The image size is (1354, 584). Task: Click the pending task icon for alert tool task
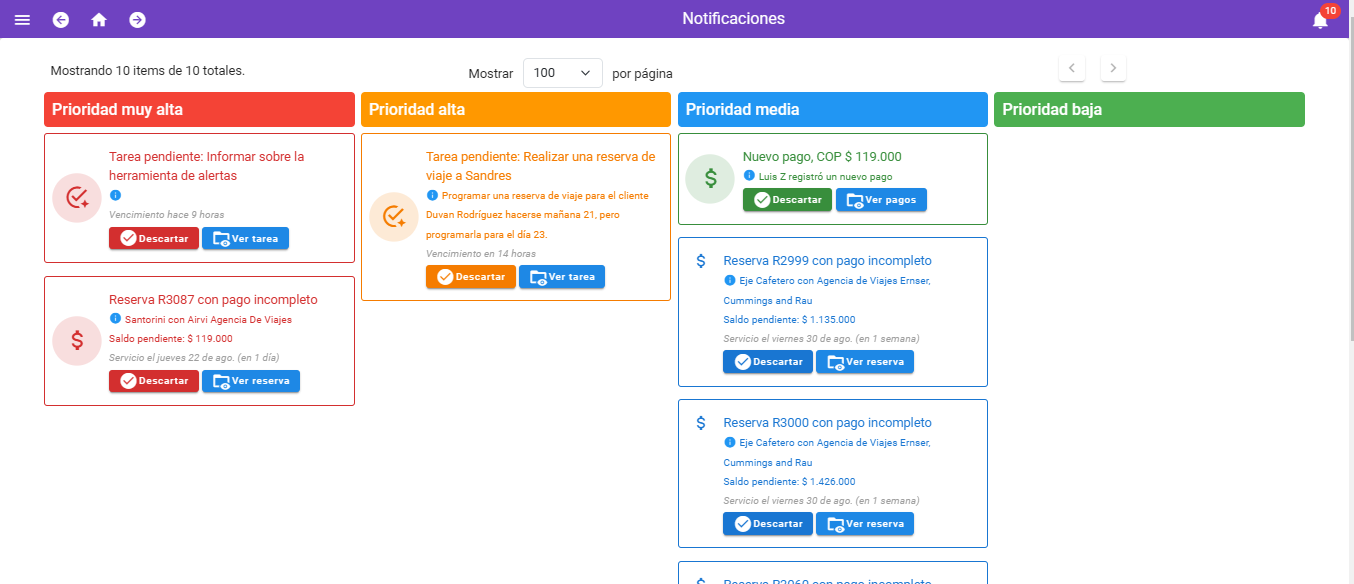point(77,198)
